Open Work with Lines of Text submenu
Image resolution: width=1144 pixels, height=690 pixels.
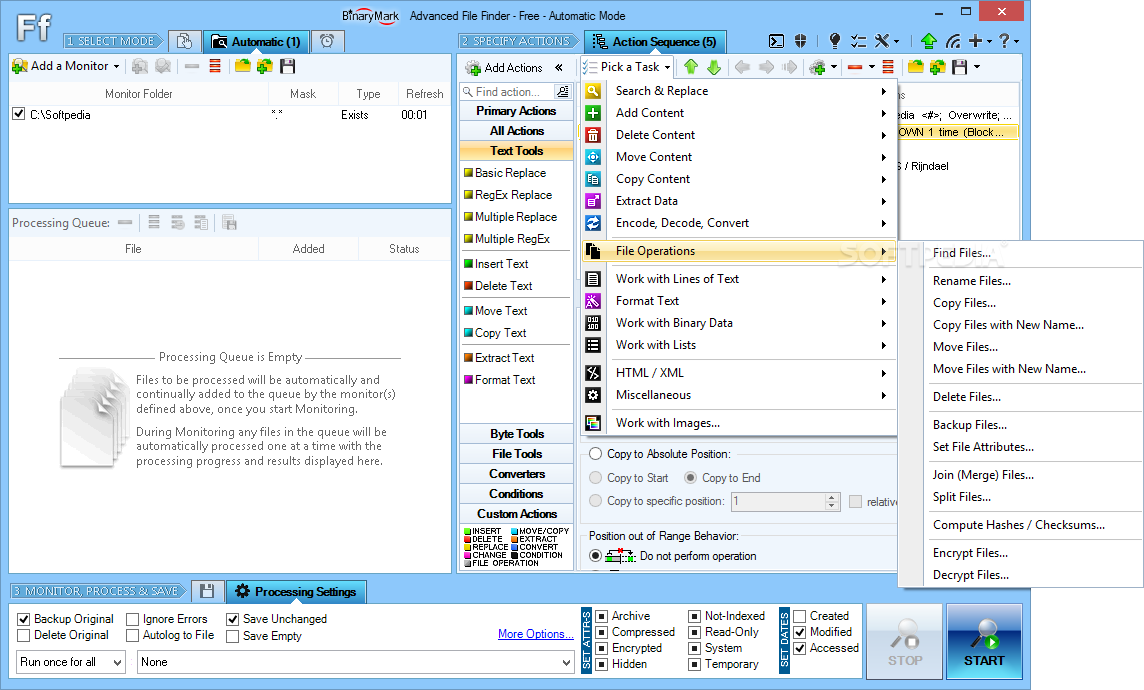[738, 279]
